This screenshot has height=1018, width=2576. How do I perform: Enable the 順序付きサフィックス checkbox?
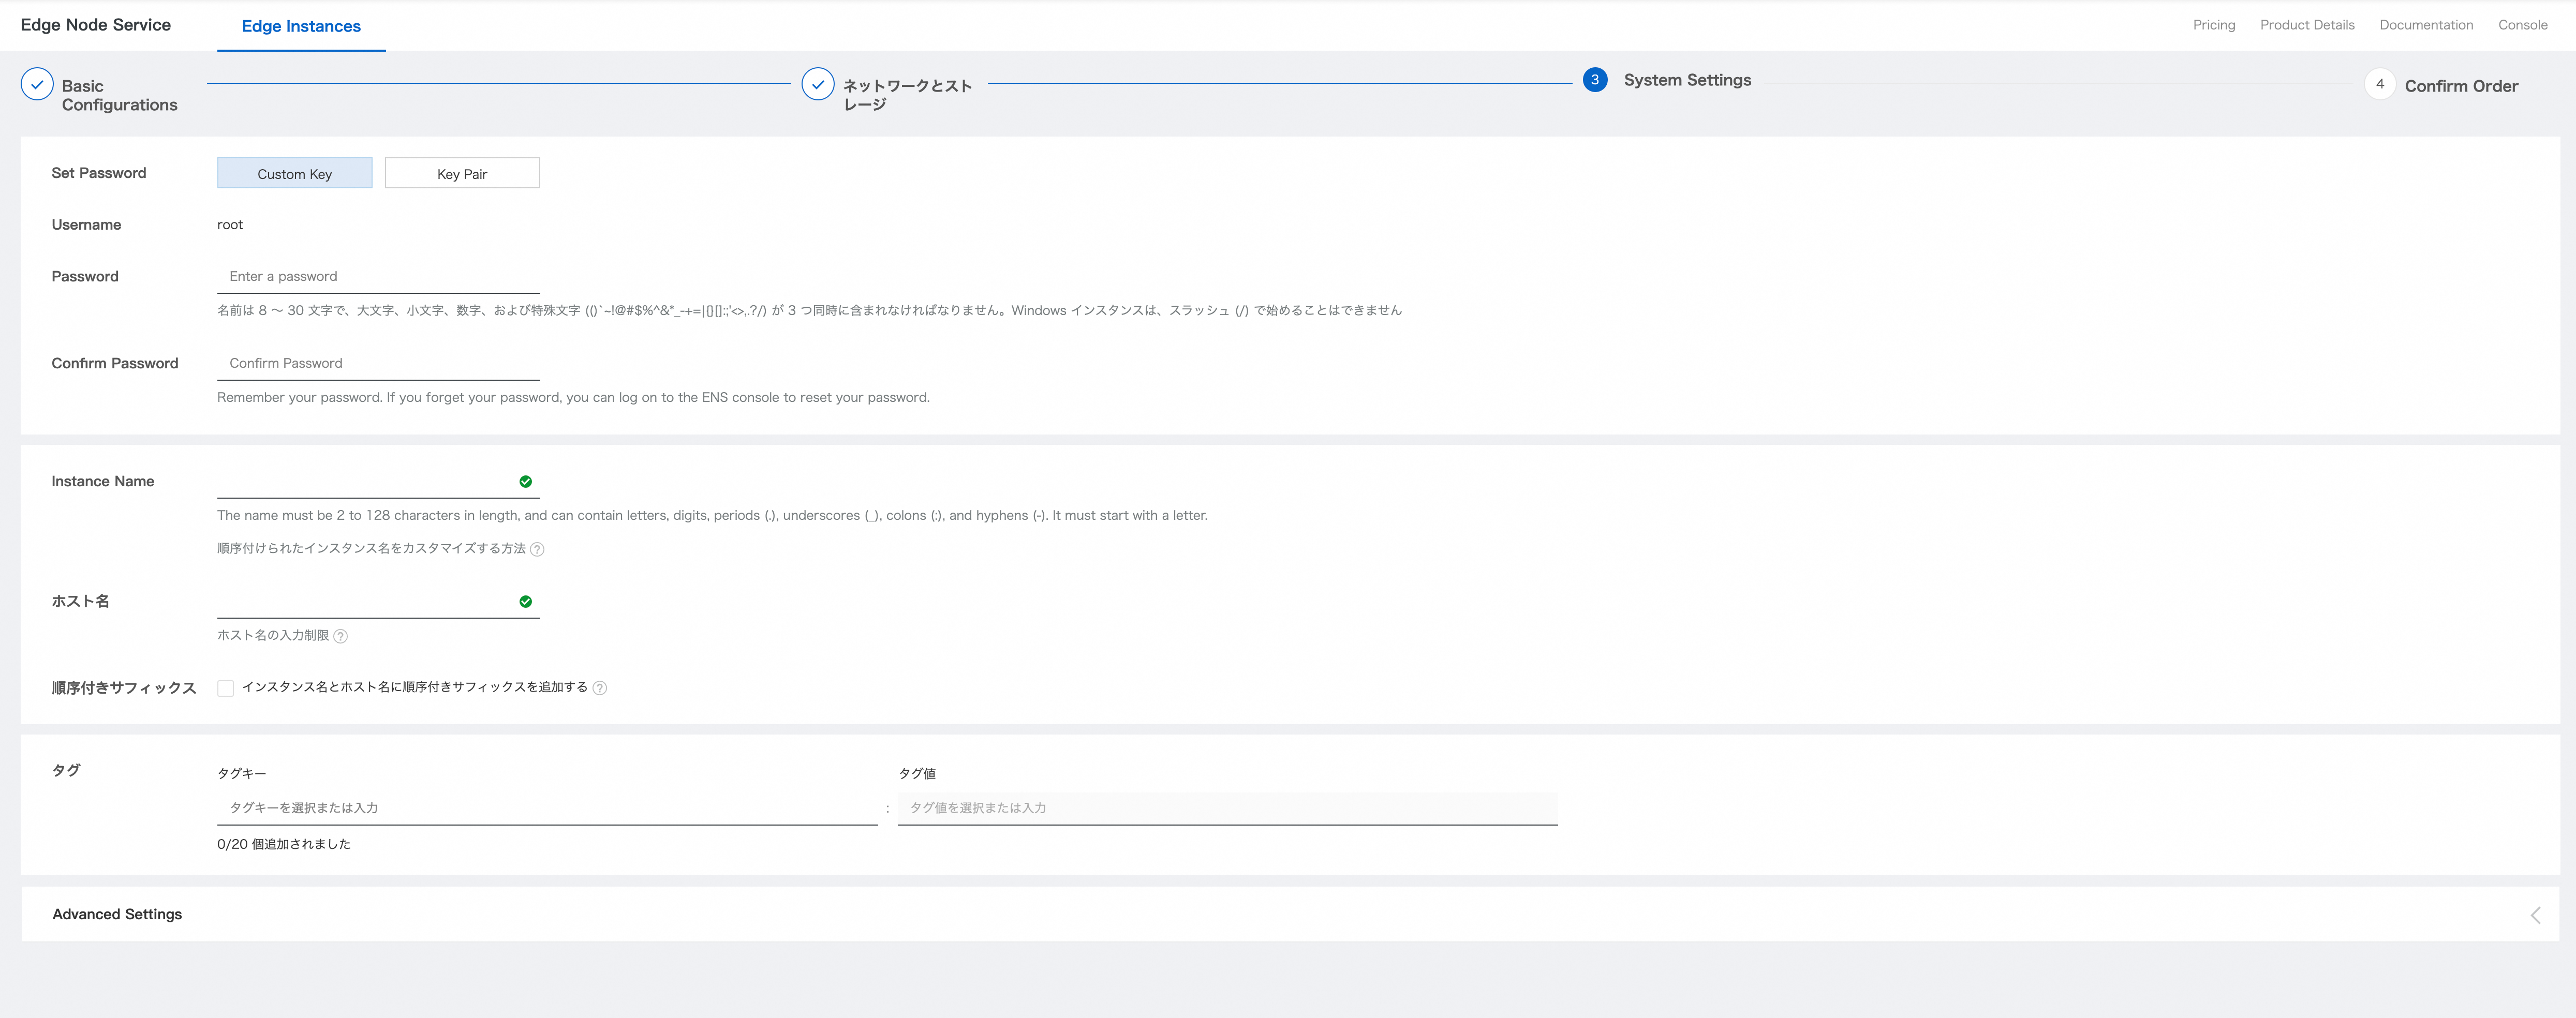226,688
